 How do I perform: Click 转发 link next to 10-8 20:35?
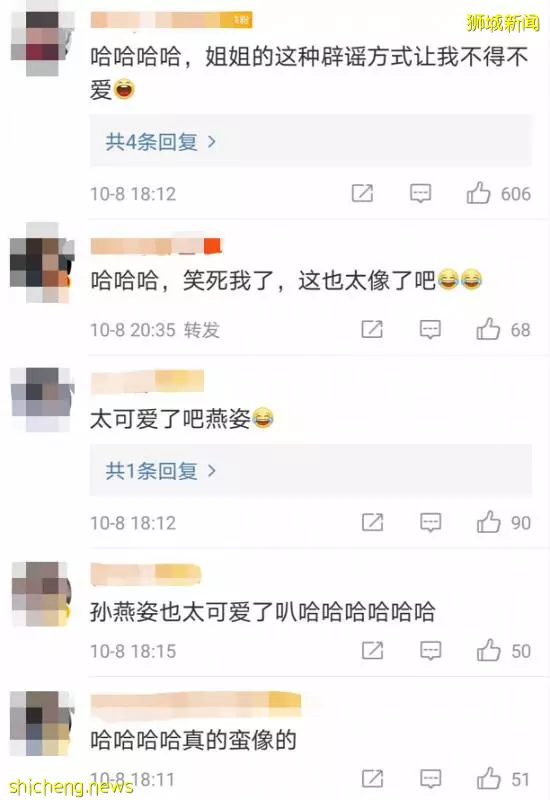tap(202, 330)
